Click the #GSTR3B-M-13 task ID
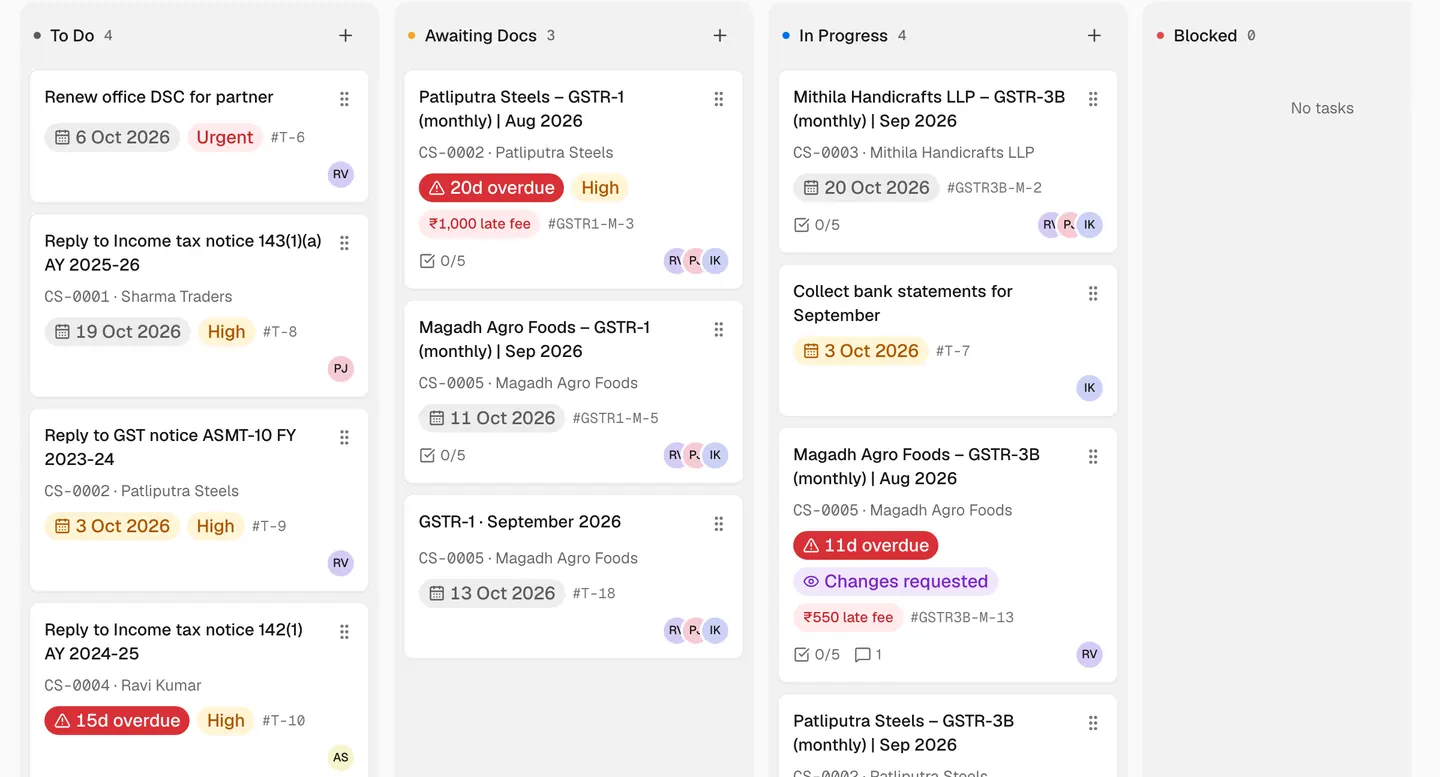 pos(962,618)
